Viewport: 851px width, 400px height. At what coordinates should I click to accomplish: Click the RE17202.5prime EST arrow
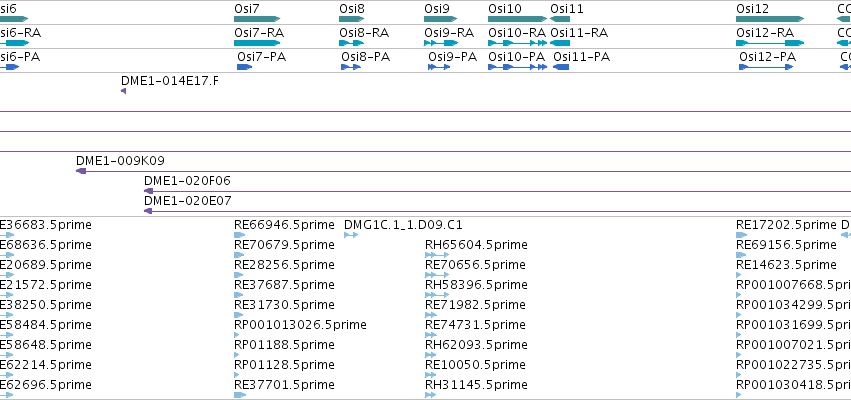tap(742, 235)
